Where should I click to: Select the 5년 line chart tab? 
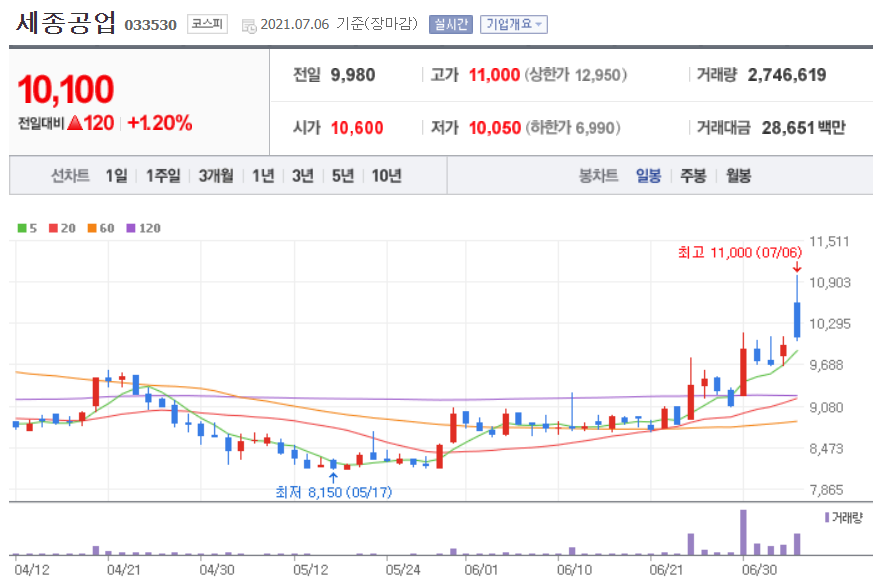click(343, 176)
